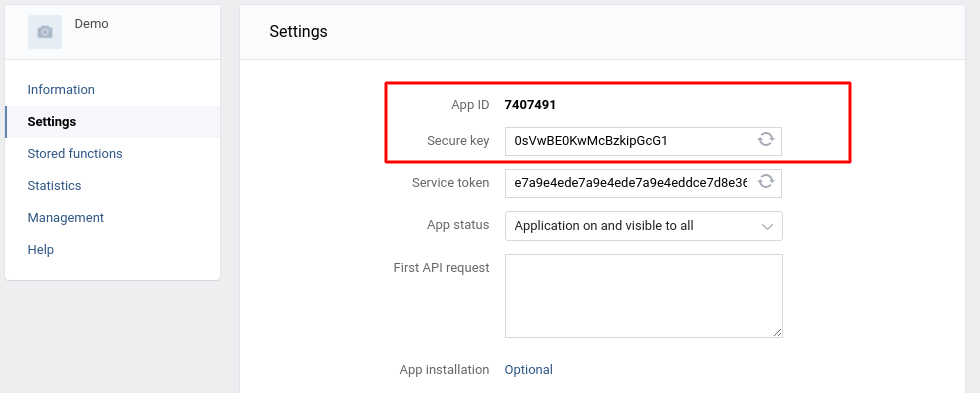Regenerate the Service token with refresh icon
The height and width of the screenshot is (393, 980).
[766, 182]
